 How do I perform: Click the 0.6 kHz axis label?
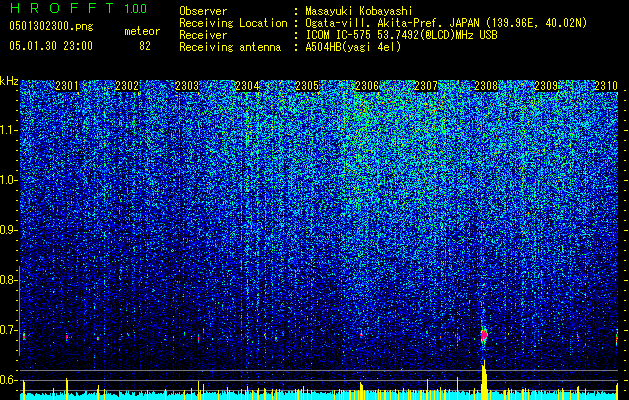(x=8, y=380)
